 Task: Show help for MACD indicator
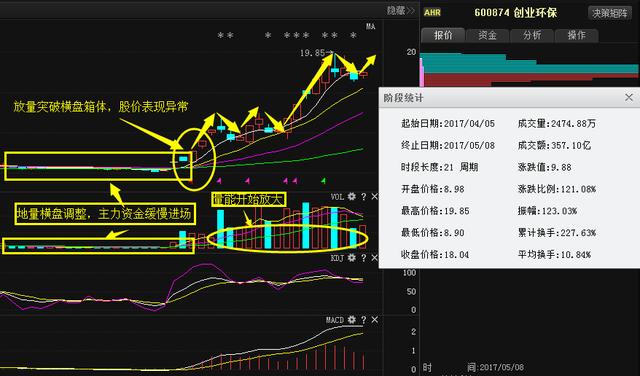363,320
